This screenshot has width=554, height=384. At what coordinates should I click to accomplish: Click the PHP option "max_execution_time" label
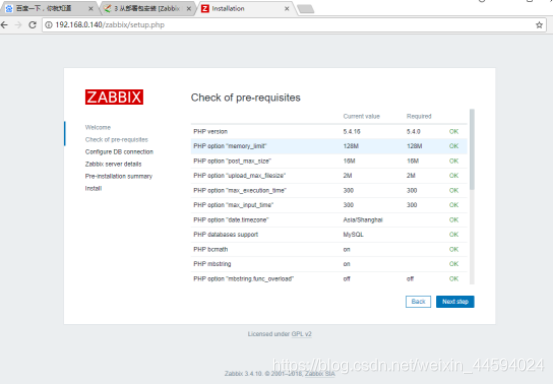click(x=240, y=190)
